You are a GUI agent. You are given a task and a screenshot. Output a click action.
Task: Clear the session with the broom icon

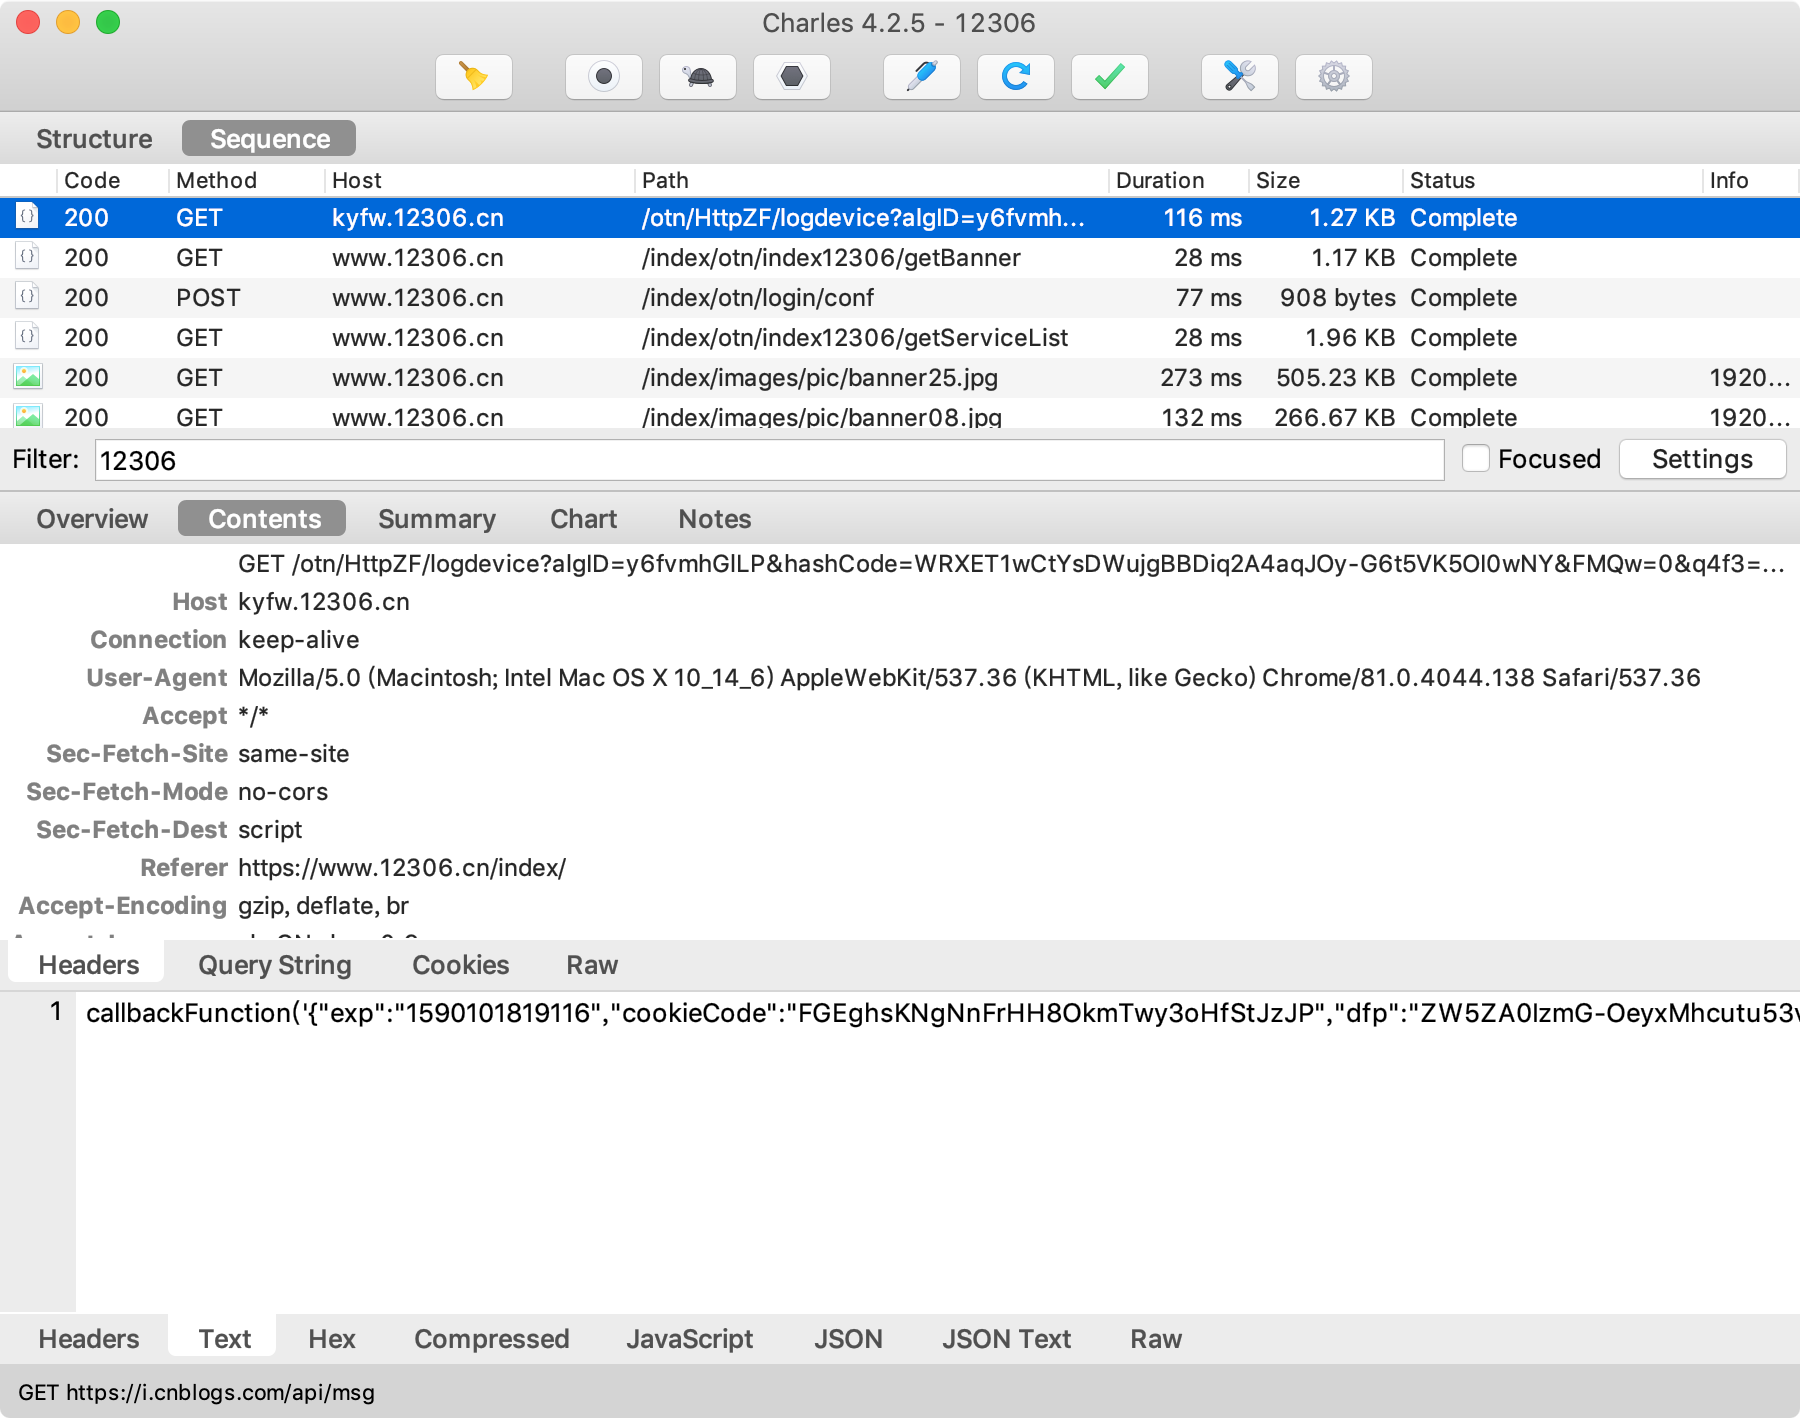tap(474, 77)
